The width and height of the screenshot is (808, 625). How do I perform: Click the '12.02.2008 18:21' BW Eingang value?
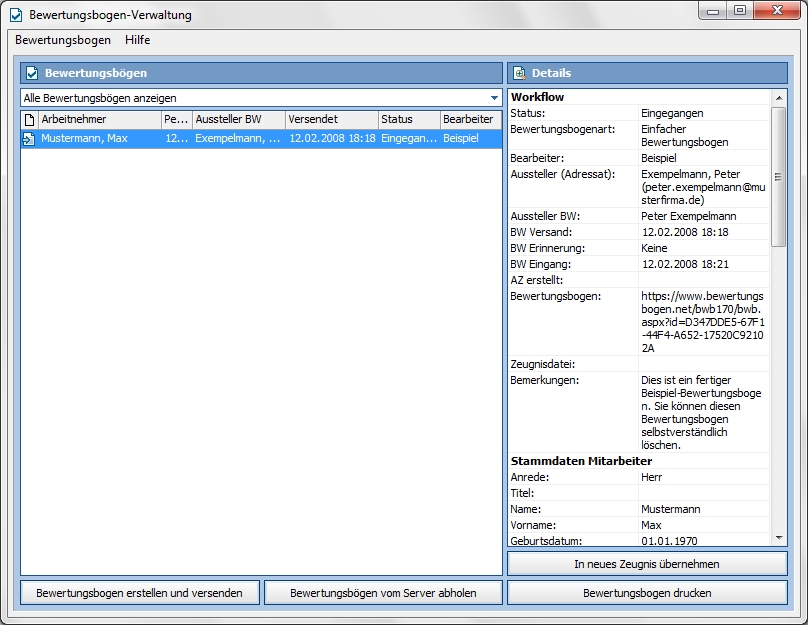click(685, 264)
